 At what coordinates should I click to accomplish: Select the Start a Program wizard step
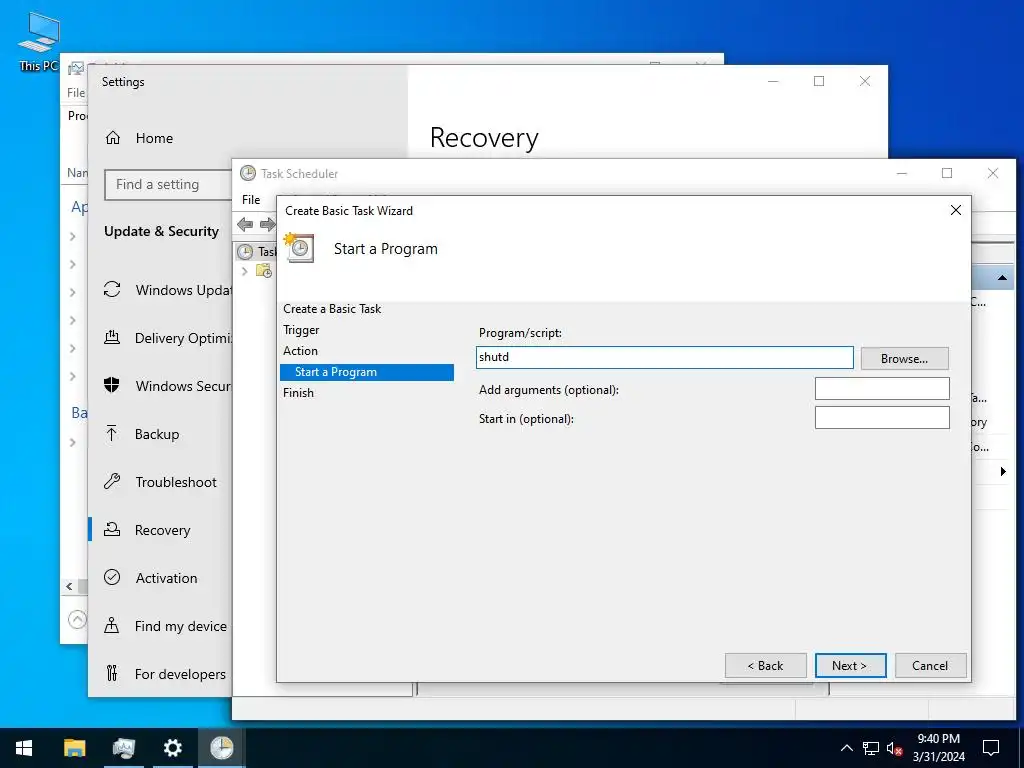(x=366, y=372)
